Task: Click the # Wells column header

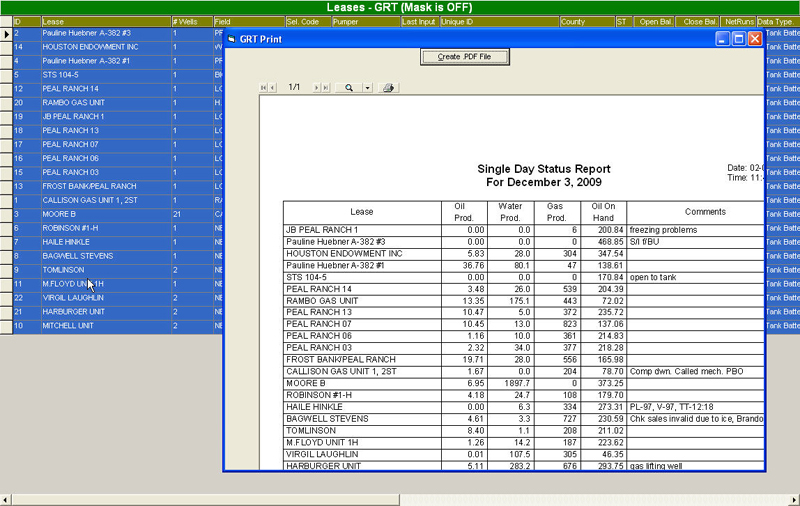Action: tap(192, 21)
